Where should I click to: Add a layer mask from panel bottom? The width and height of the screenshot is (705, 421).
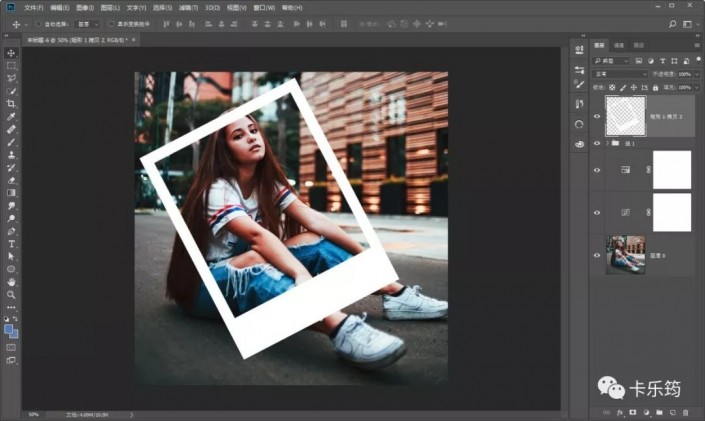point(633,412)
